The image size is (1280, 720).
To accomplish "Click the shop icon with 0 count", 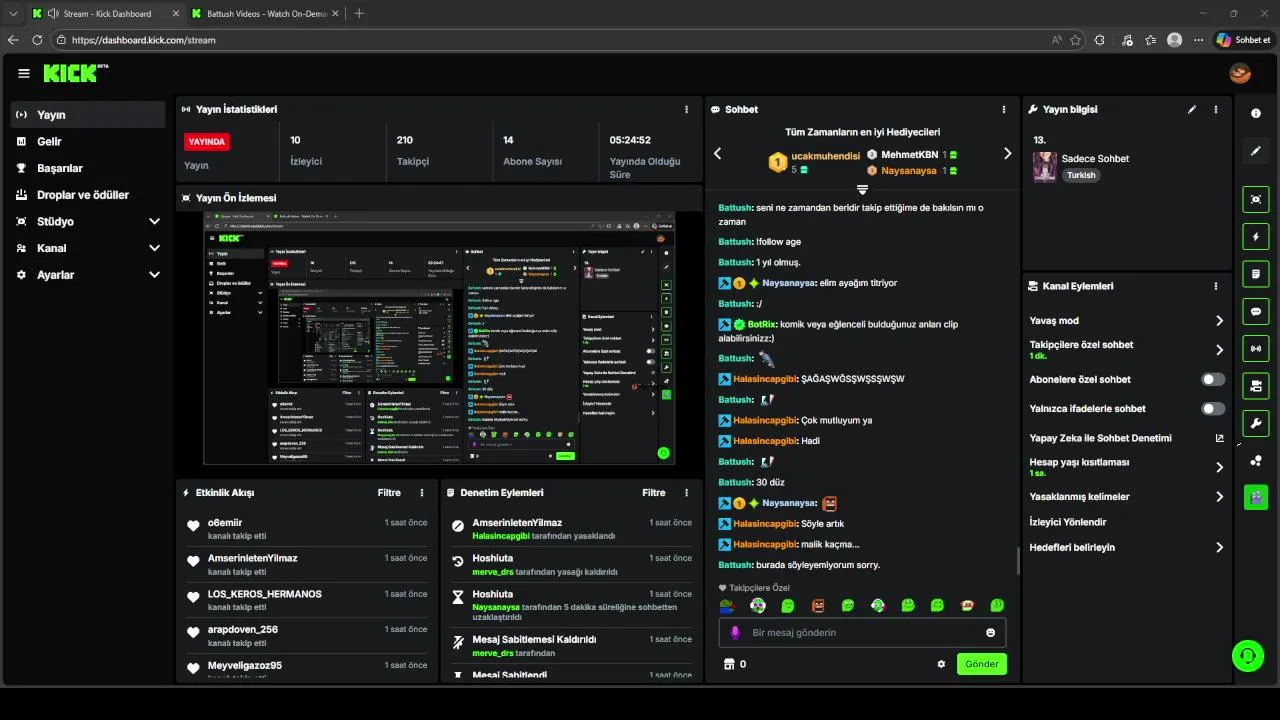I will point(729,664).
